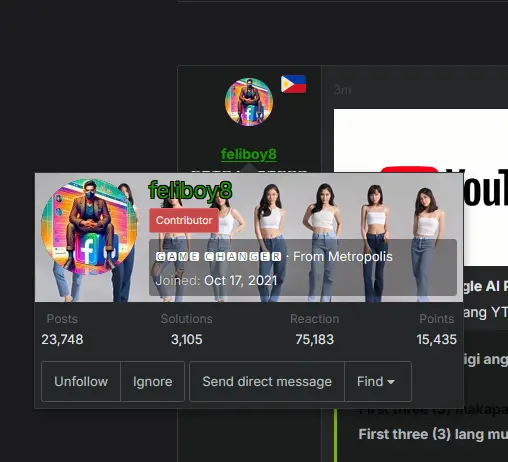
Task: Click 'From Metropolis' location text
Action: 343,257
